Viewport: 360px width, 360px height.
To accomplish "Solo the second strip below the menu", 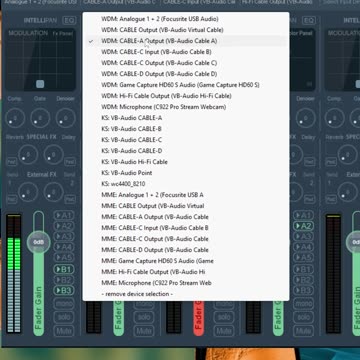I will 144,317.
